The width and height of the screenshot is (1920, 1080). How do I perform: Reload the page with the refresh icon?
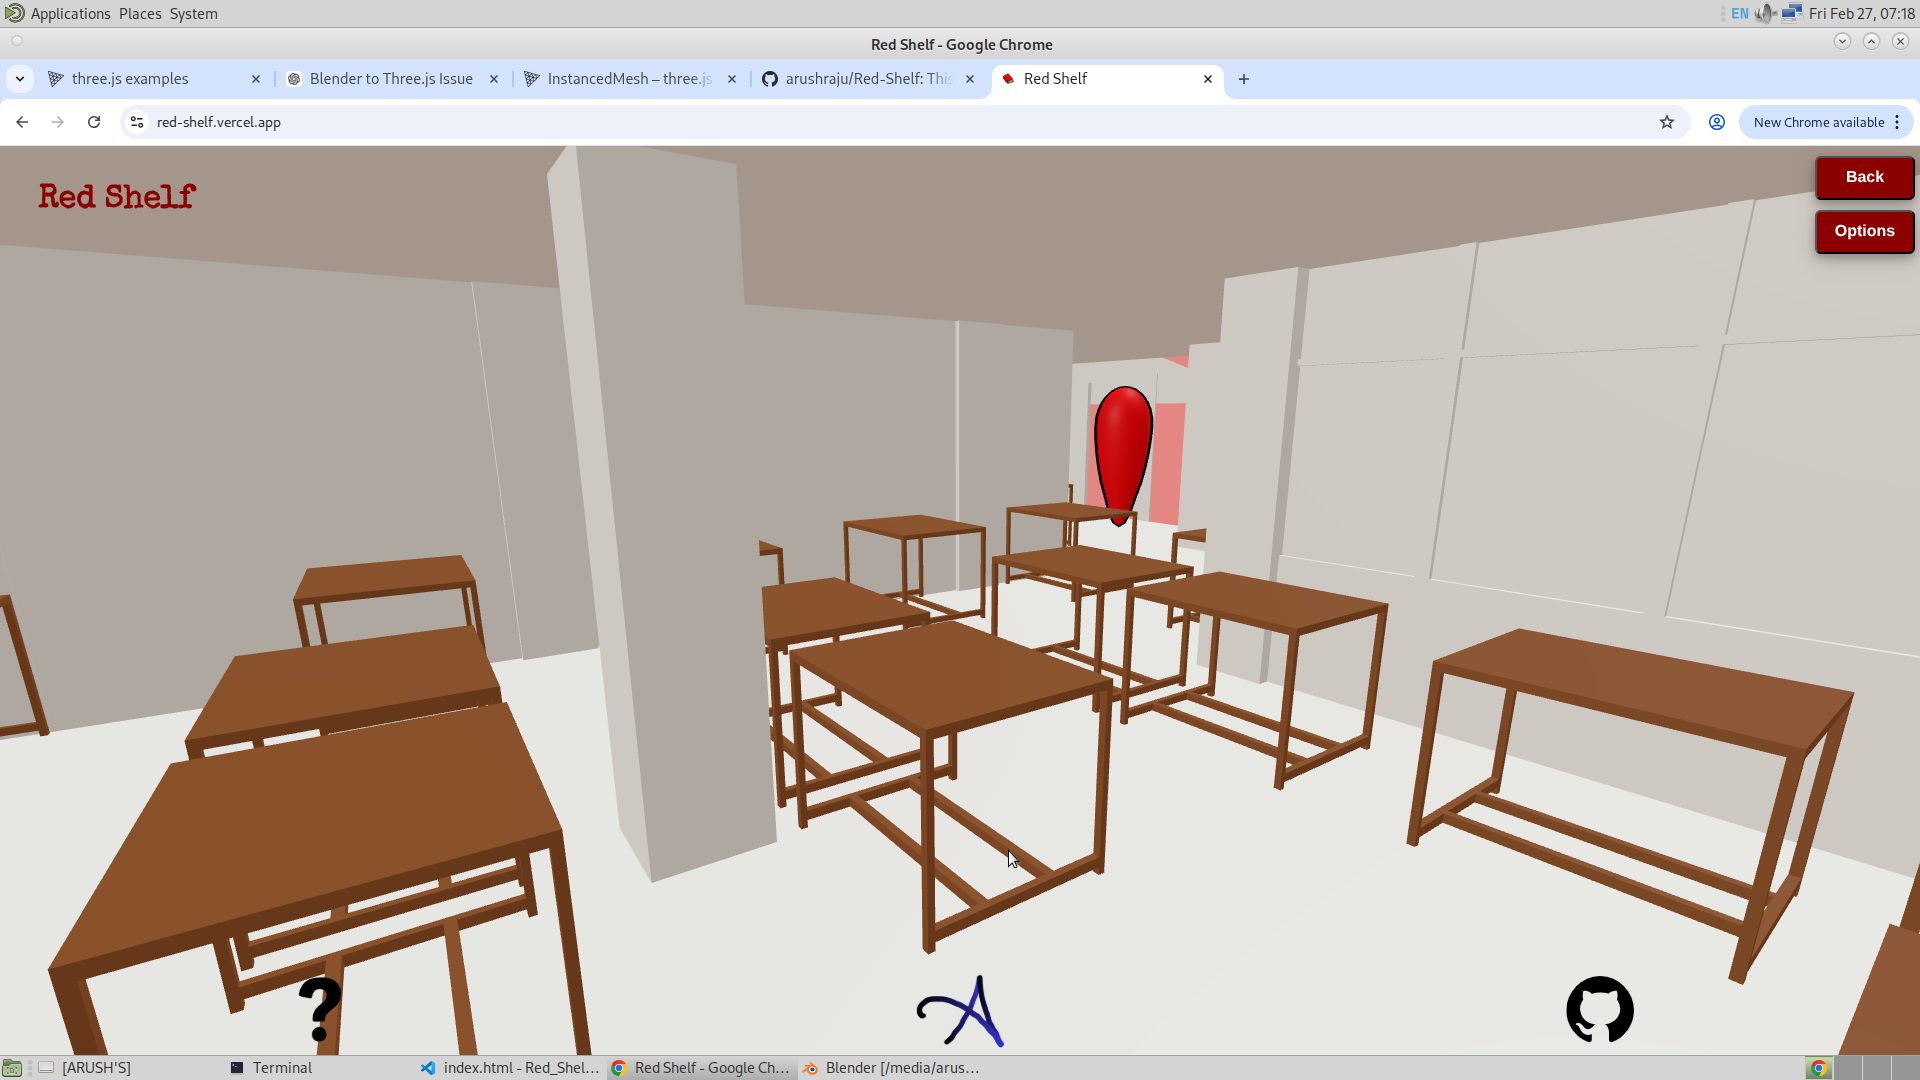pyautogui.click(x=94, y=122)
